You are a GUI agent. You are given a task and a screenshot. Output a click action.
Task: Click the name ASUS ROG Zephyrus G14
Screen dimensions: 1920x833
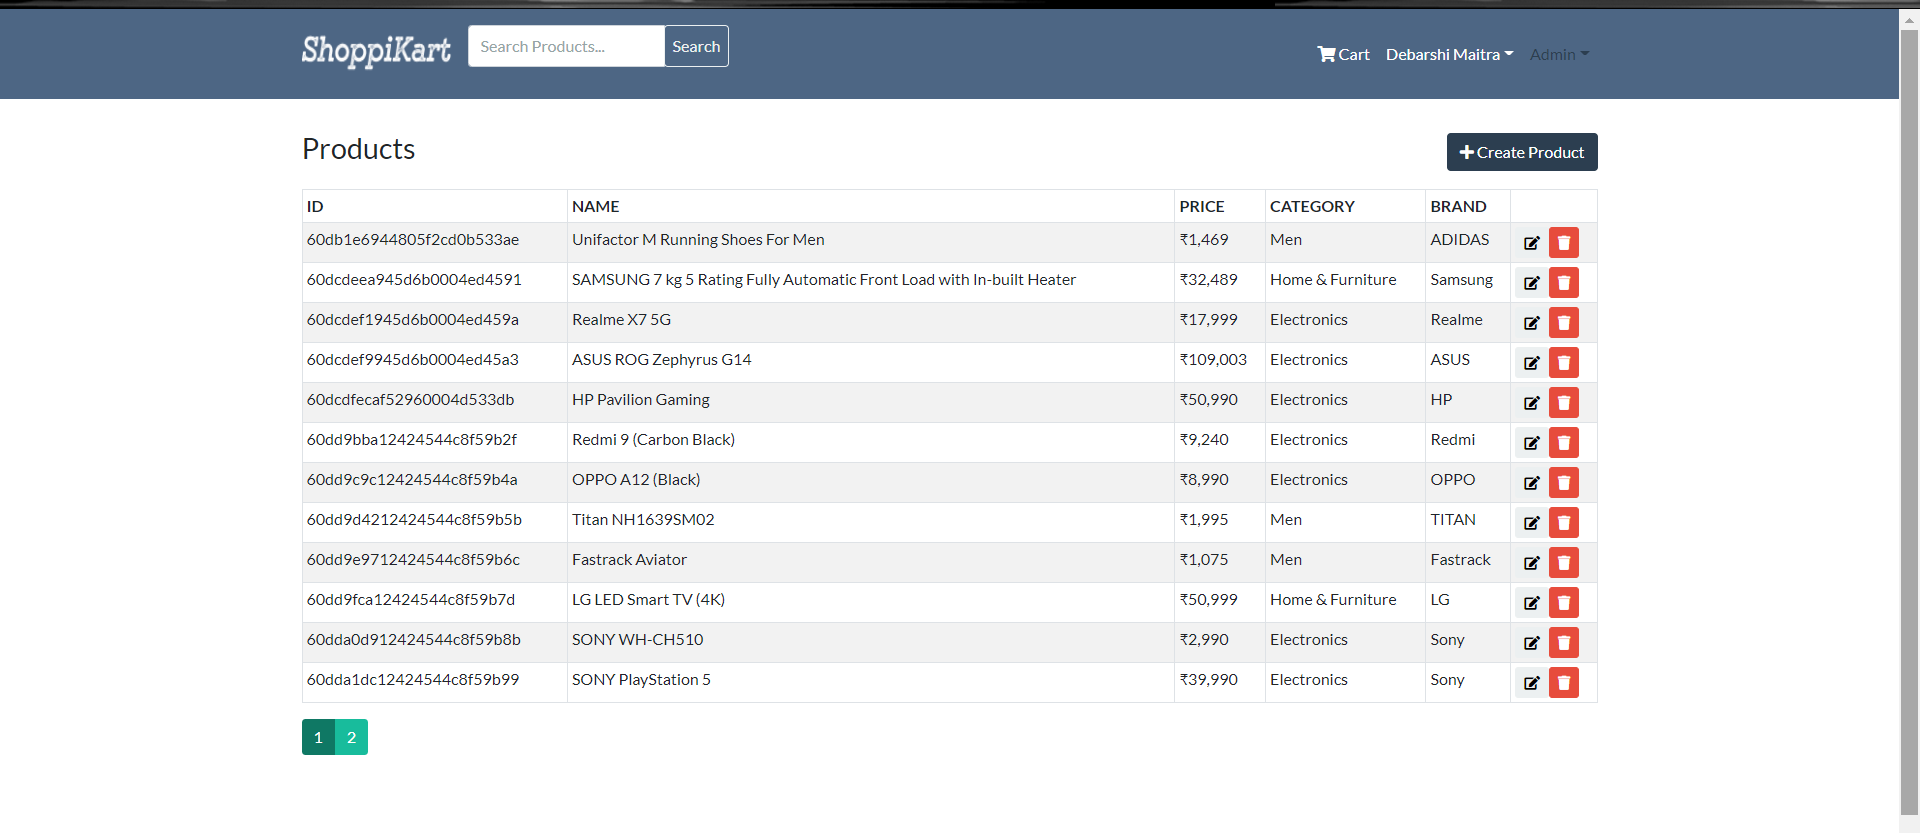pos(661,360)
